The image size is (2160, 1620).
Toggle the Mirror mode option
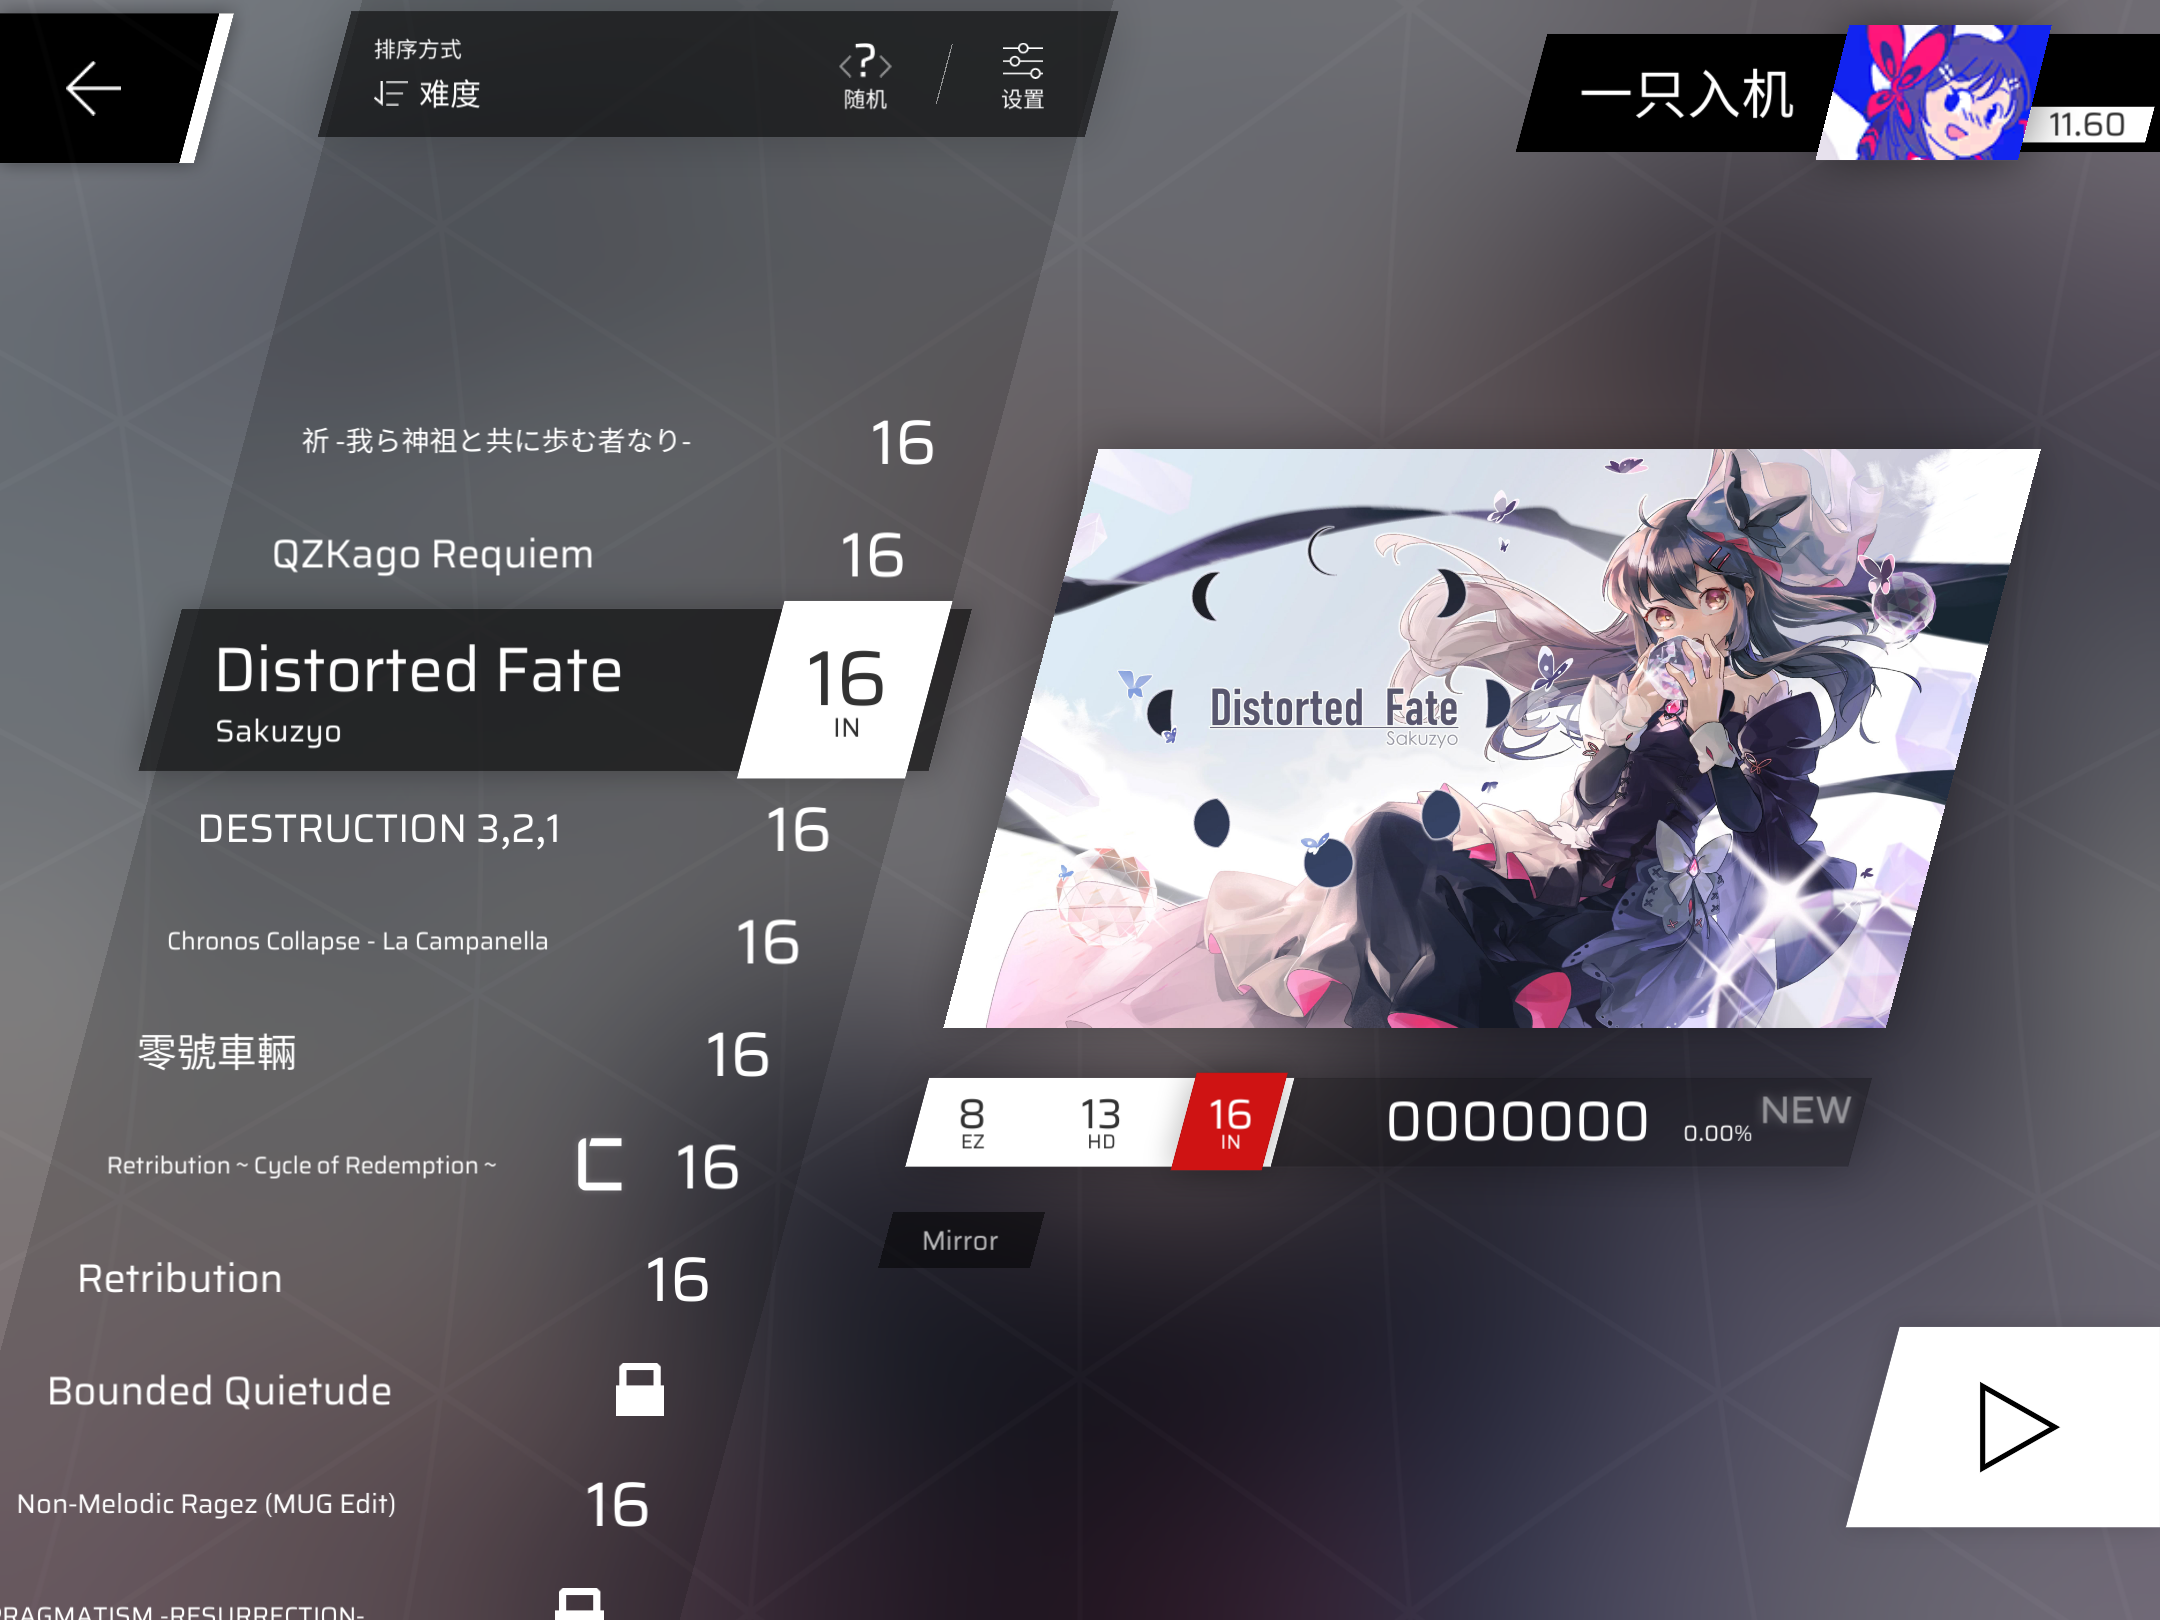[960, 1241]
